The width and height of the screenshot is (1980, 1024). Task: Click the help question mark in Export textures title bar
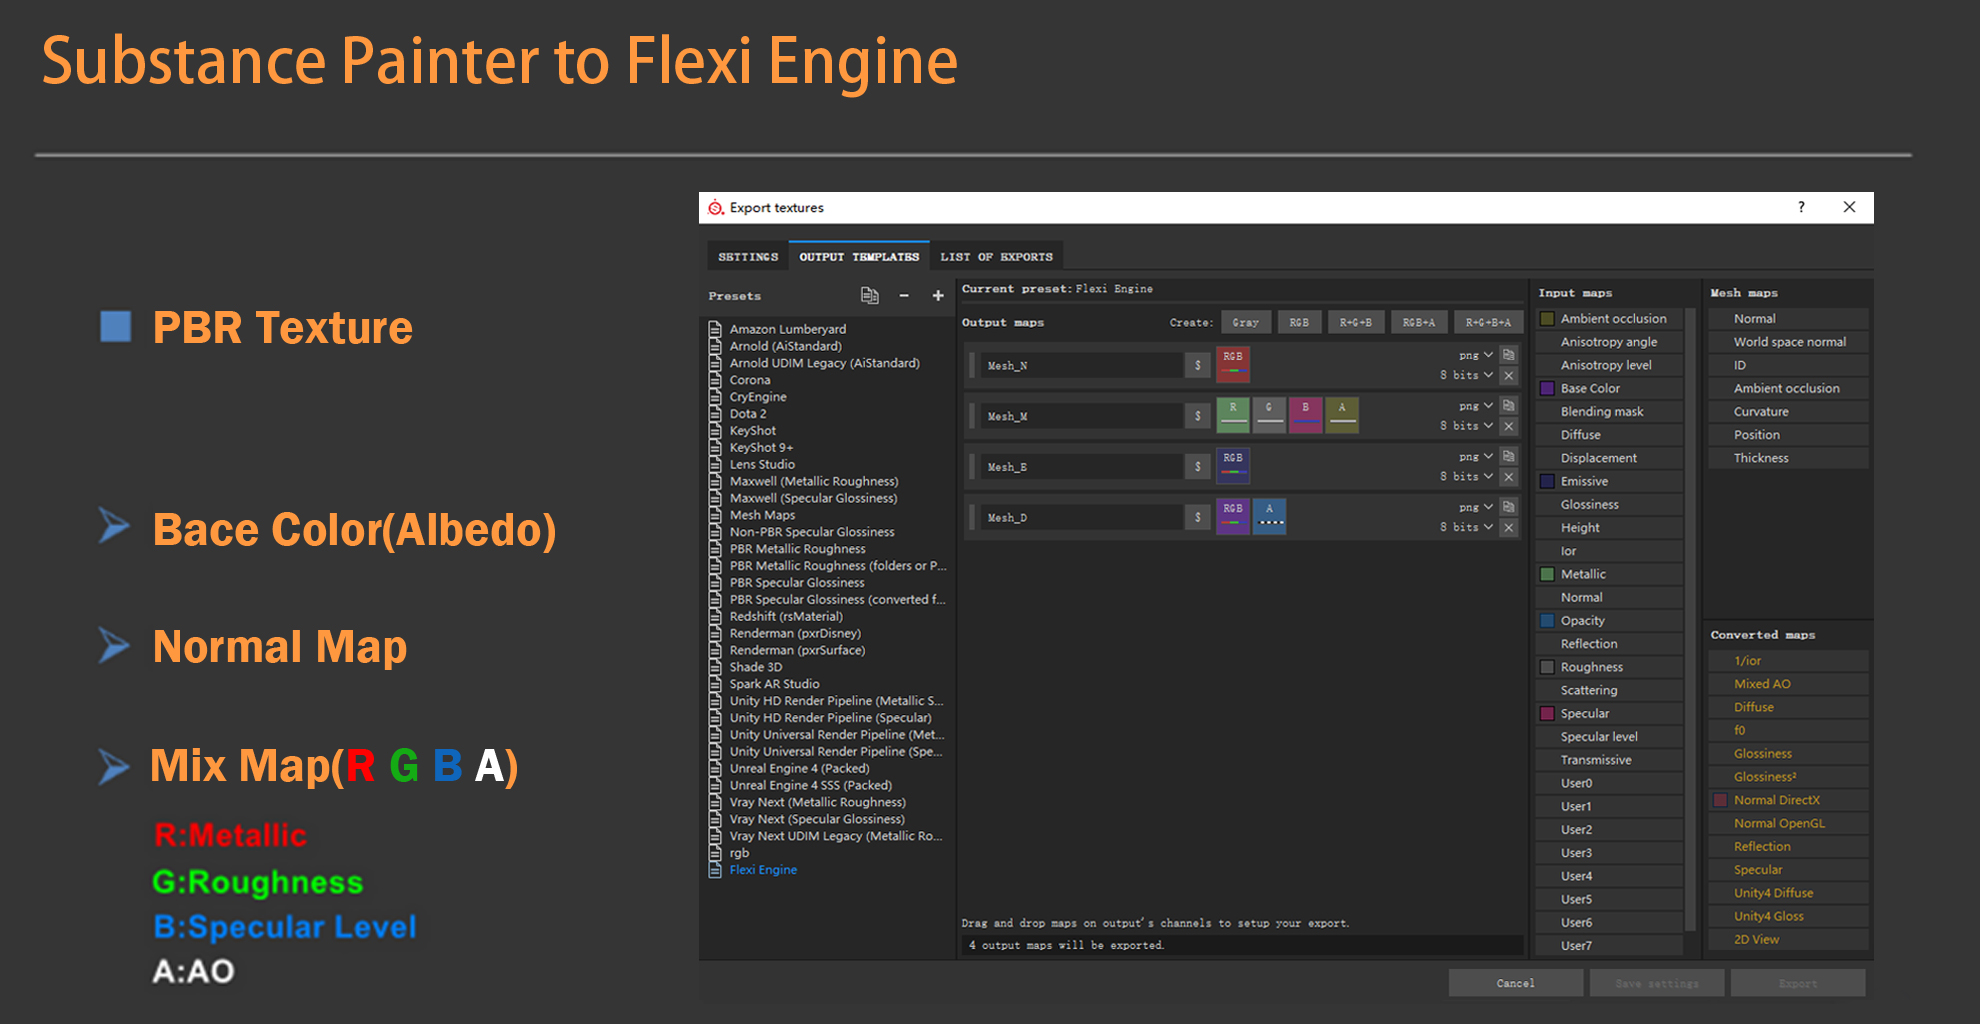1801,207
